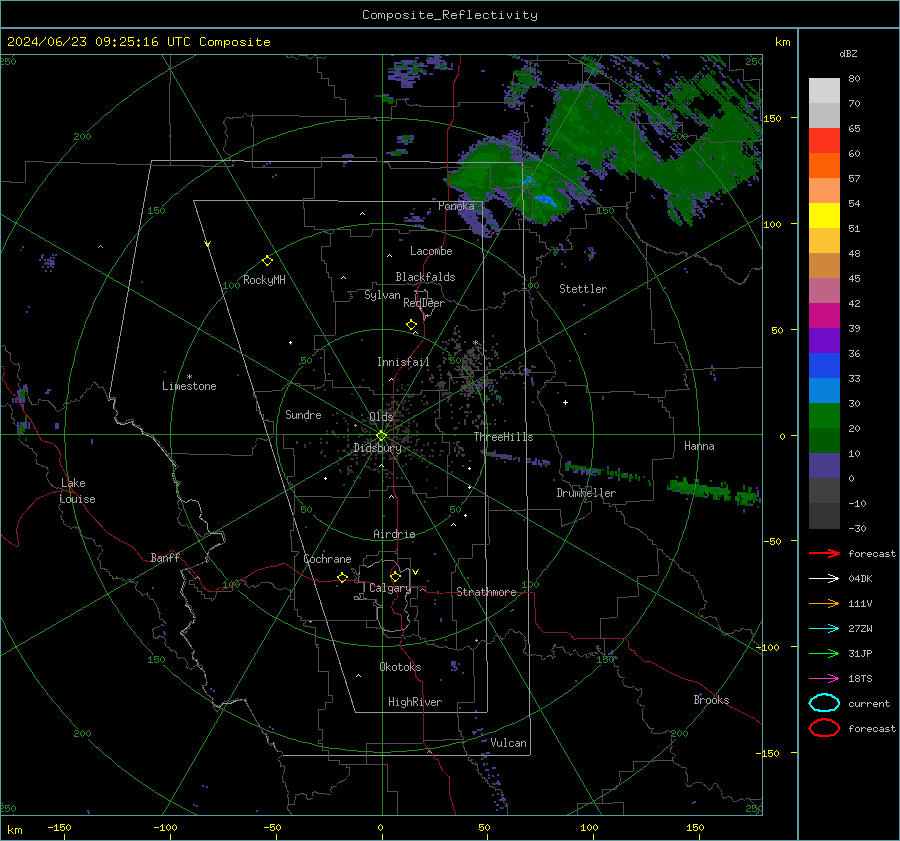This screenshot has width=900, height=841.
Task: Select the orange 111V arrow icon
Action: pyautogui.click(x=824, y=603)
